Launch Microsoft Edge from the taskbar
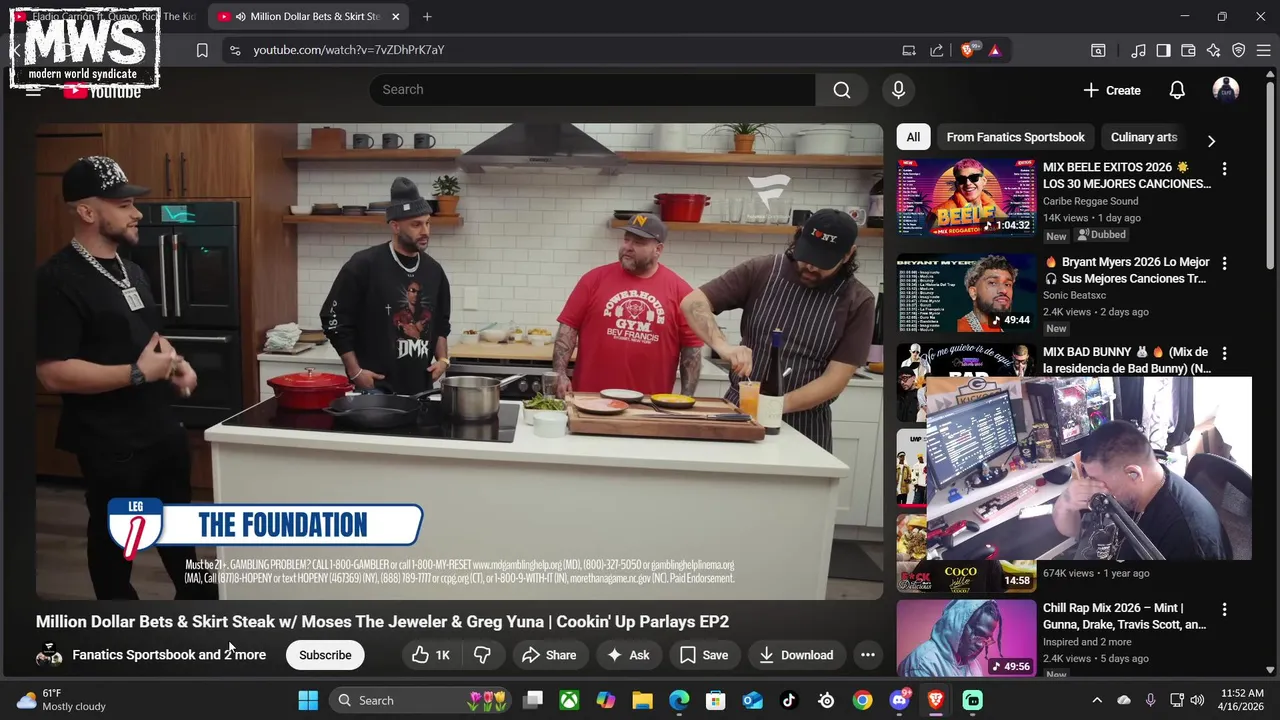The image size is (1280, 720). click(x=679, y=700)
